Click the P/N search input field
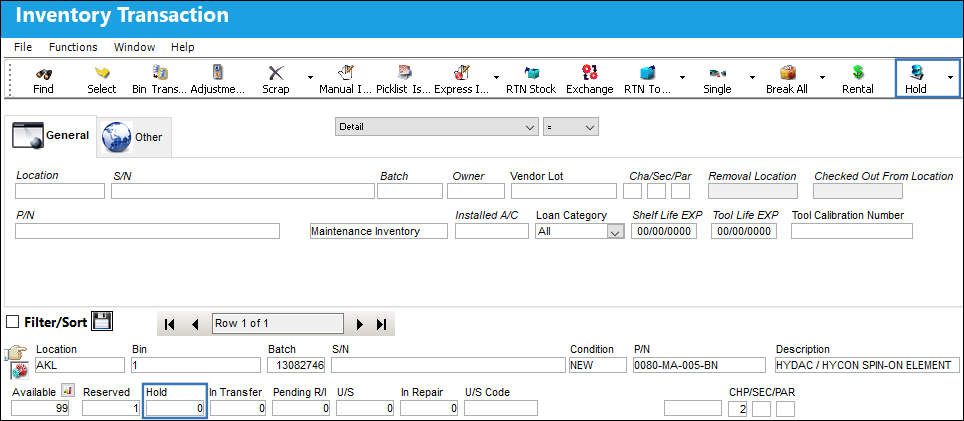 147,231
